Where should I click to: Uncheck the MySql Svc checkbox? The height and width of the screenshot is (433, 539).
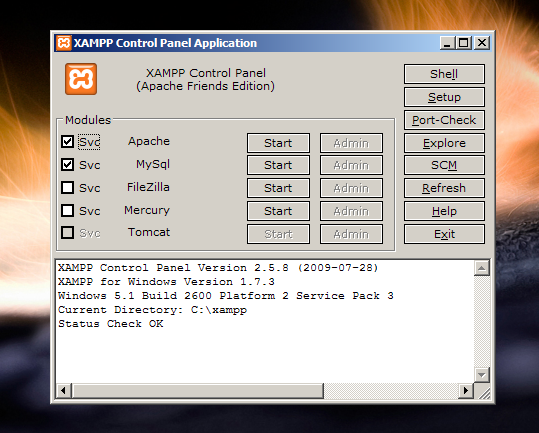[67, 165]
